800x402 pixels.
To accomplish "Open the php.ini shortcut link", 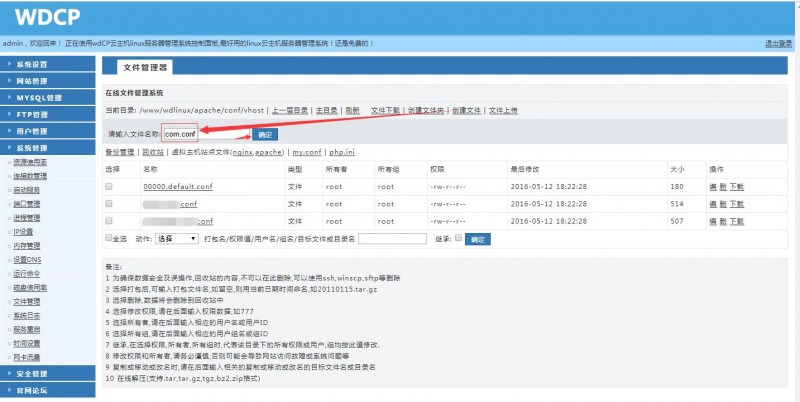I will pyautogui.click(x=342, y=152).
